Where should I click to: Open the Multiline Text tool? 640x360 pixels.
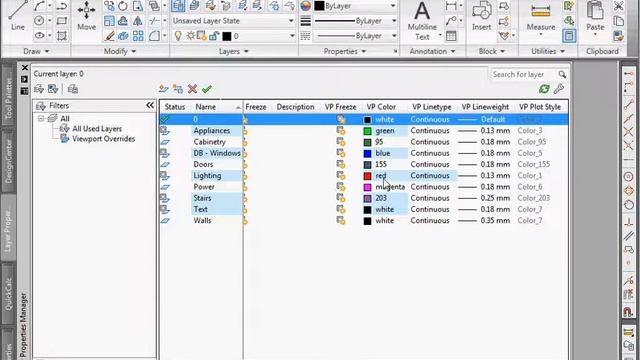pos(422,21)
